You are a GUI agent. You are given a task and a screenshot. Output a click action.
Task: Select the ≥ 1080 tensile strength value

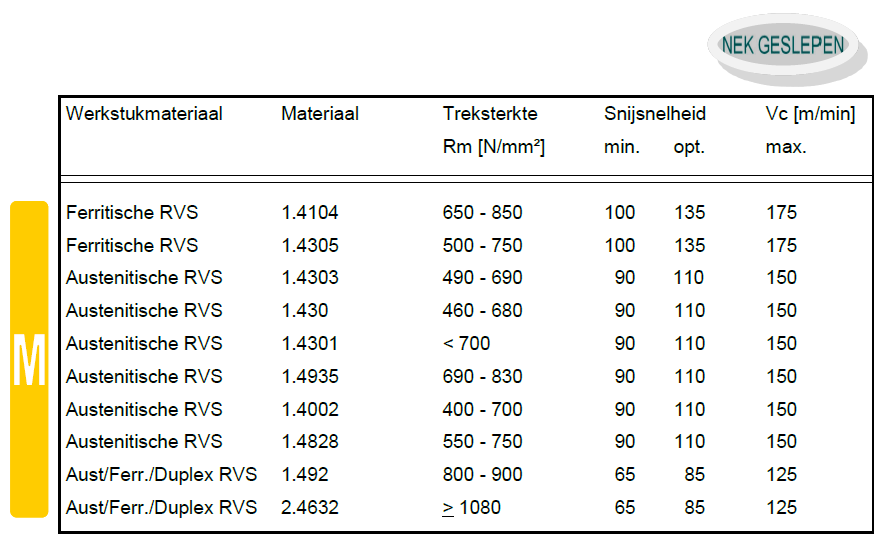[x=471, y=508]
